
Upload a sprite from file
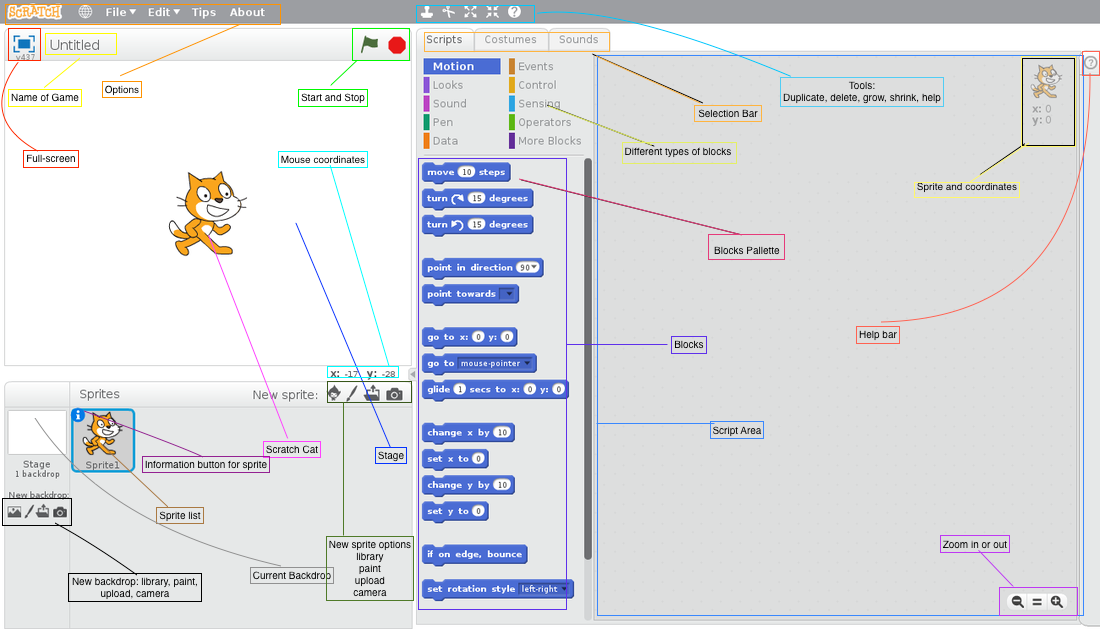372,393
